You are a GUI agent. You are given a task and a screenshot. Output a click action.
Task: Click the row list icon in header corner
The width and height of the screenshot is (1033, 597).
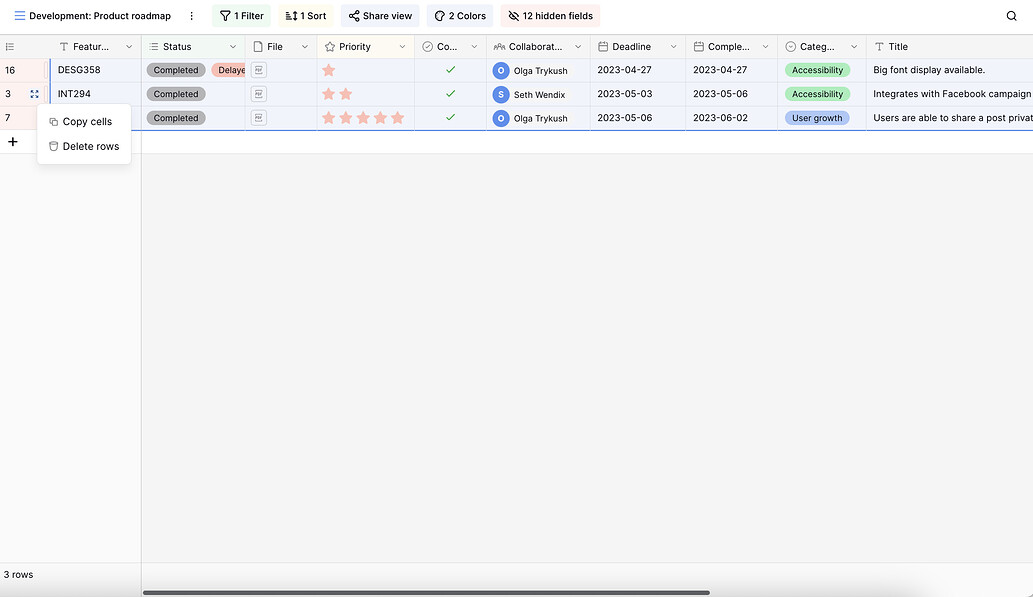point(9,46)
